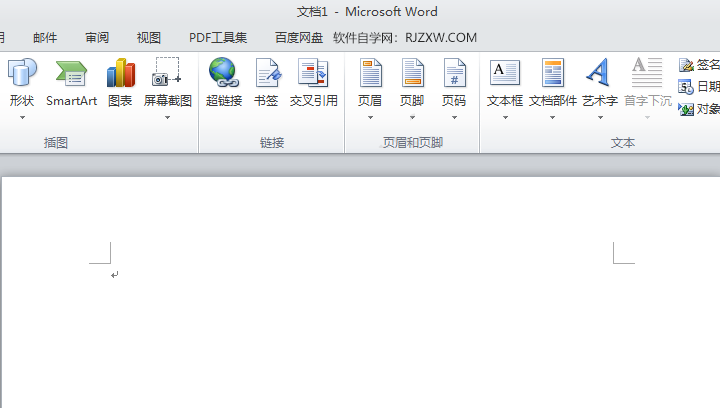Click the Drop Cap (首字下沉) icon
Image resolution: width=720 pixels, height=408 pixels.
pos(647,72)
